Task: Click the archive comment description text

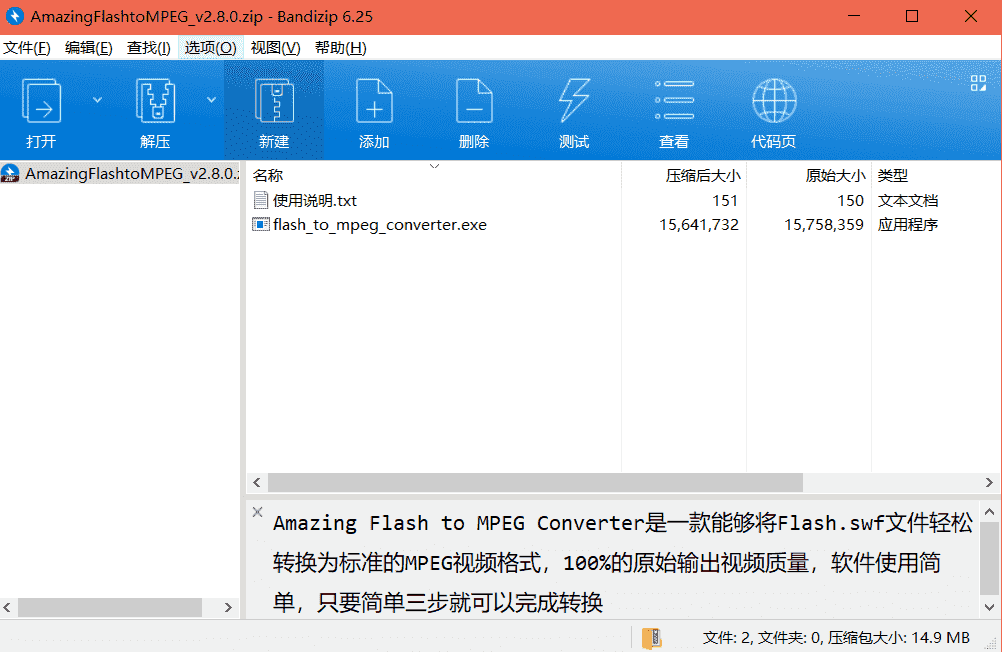Action: coord(623,563)
